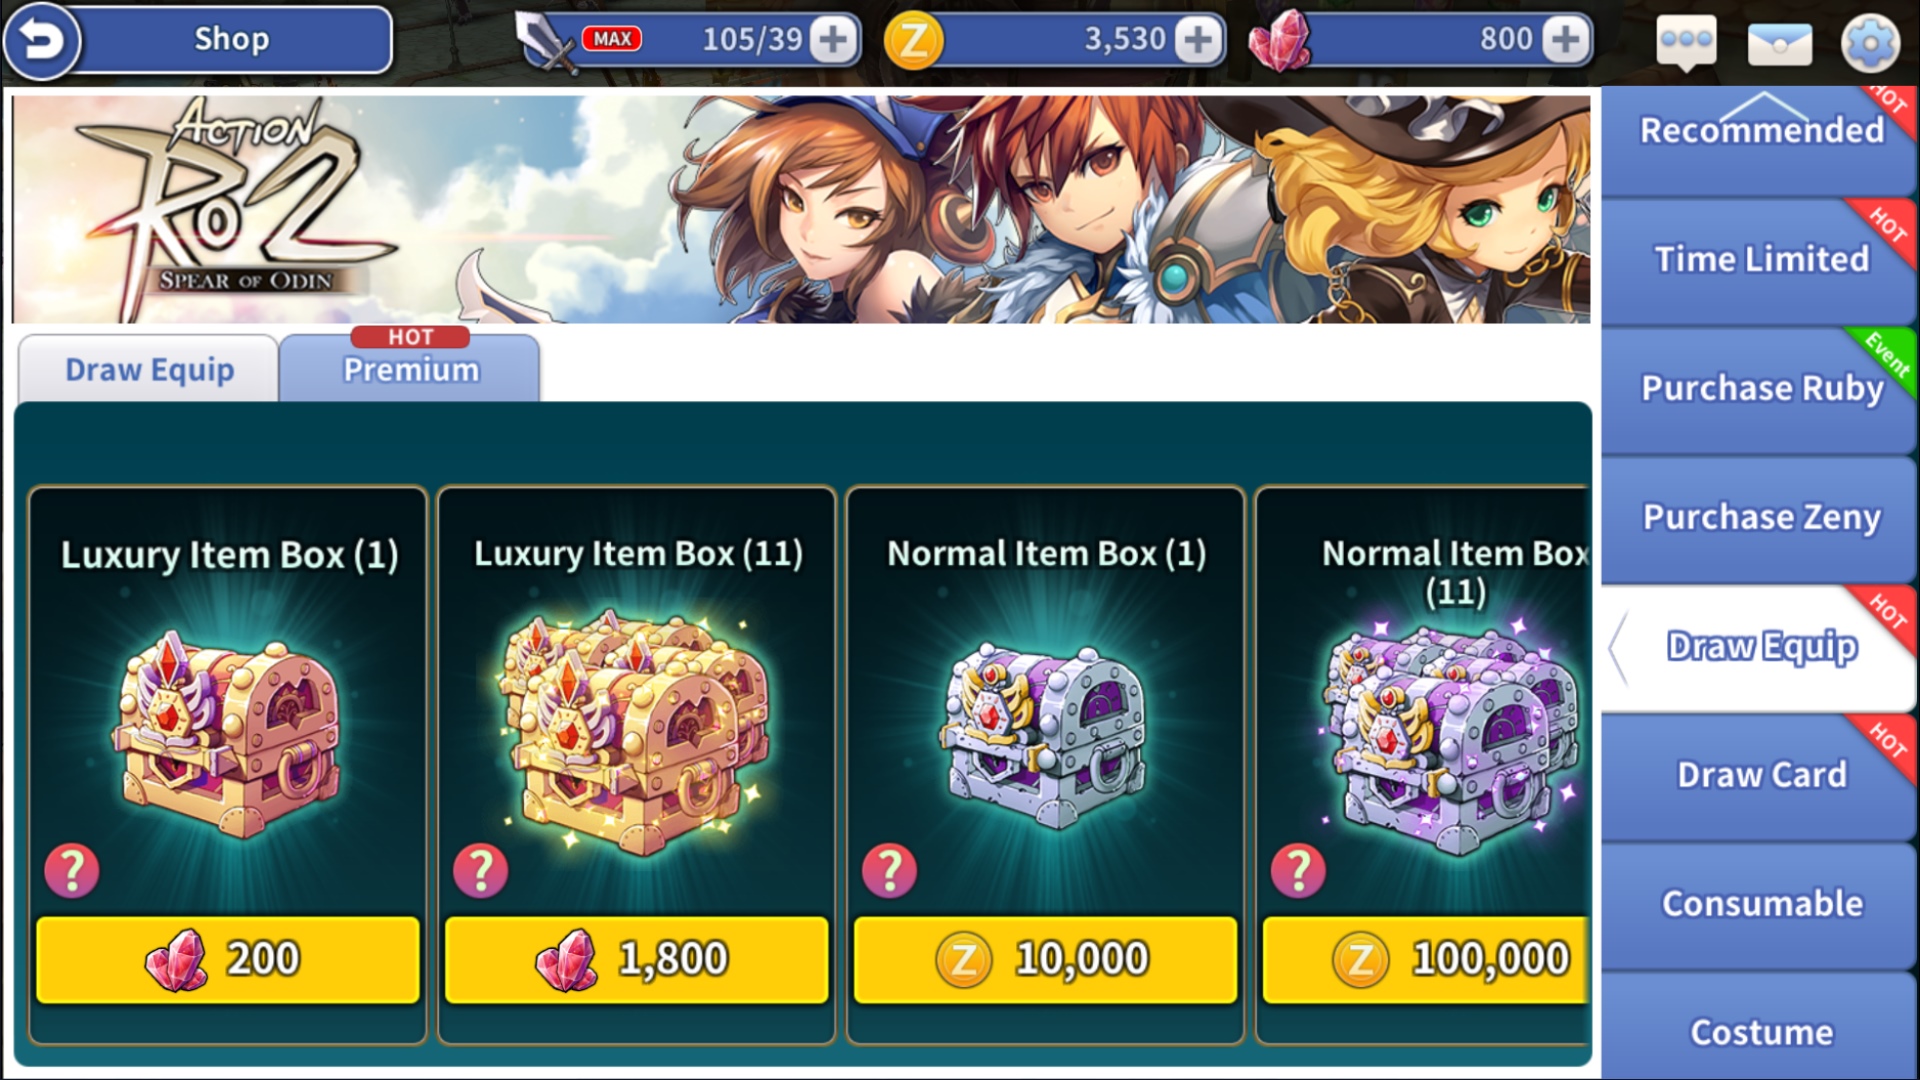Viewport: 1920px width, 1080px height.
Task: Select the Draw Equip tab above the boxes
Action: 148,368
